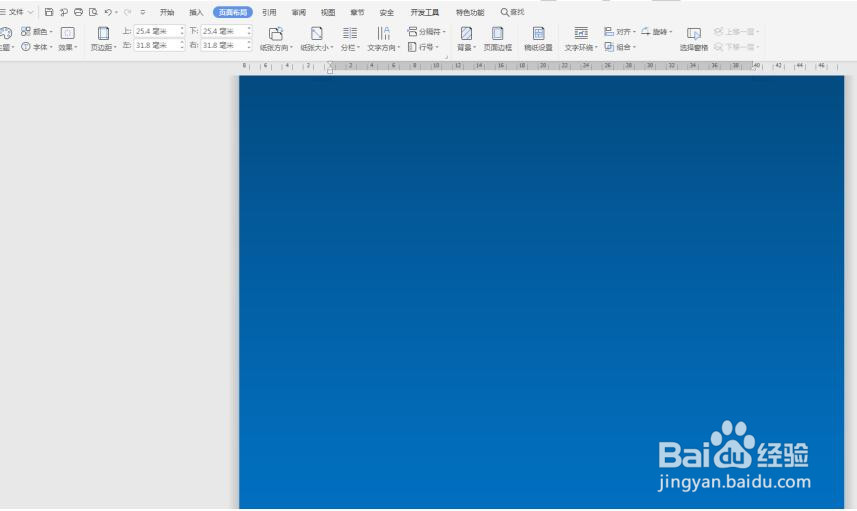The width and height of the screenshot is (857, 511).
Task: Click the Text Wrap (文字环绕) icon
Action: tap(581, 33)
